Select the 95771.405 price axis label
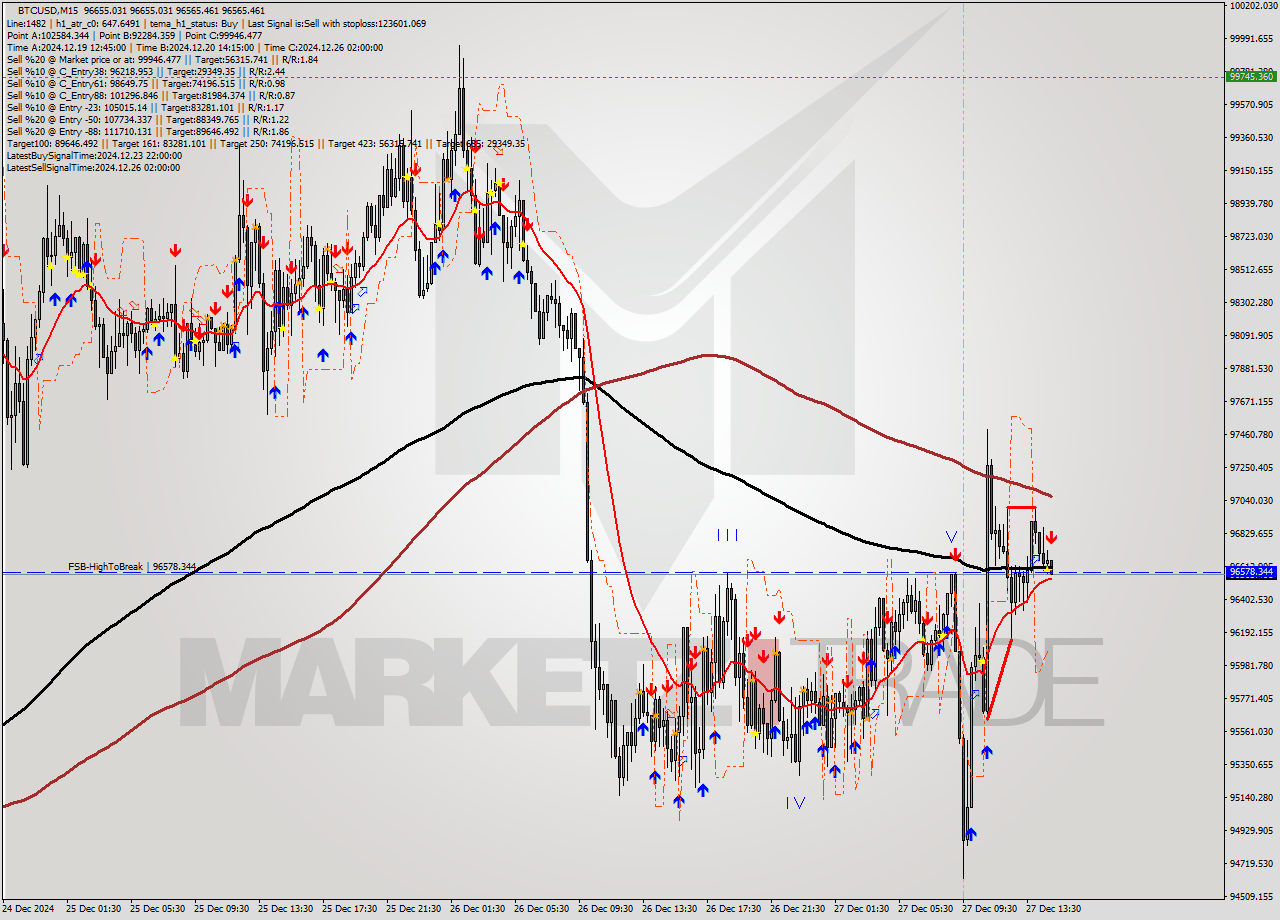 click(x=1254, y=698)
